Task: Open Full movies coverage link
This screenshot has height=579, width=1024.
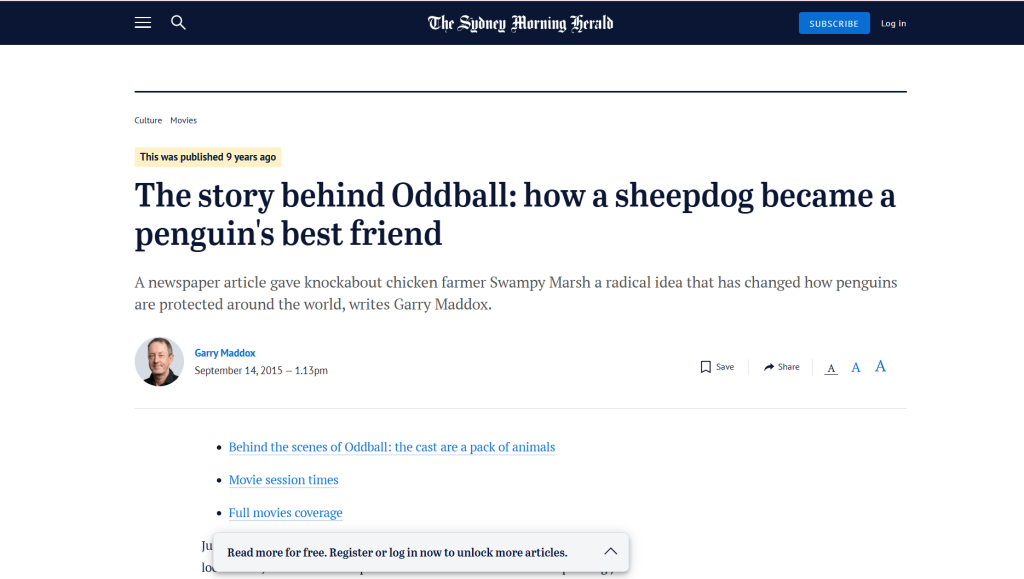Action: pyautogui.click(x=285, y=512)
